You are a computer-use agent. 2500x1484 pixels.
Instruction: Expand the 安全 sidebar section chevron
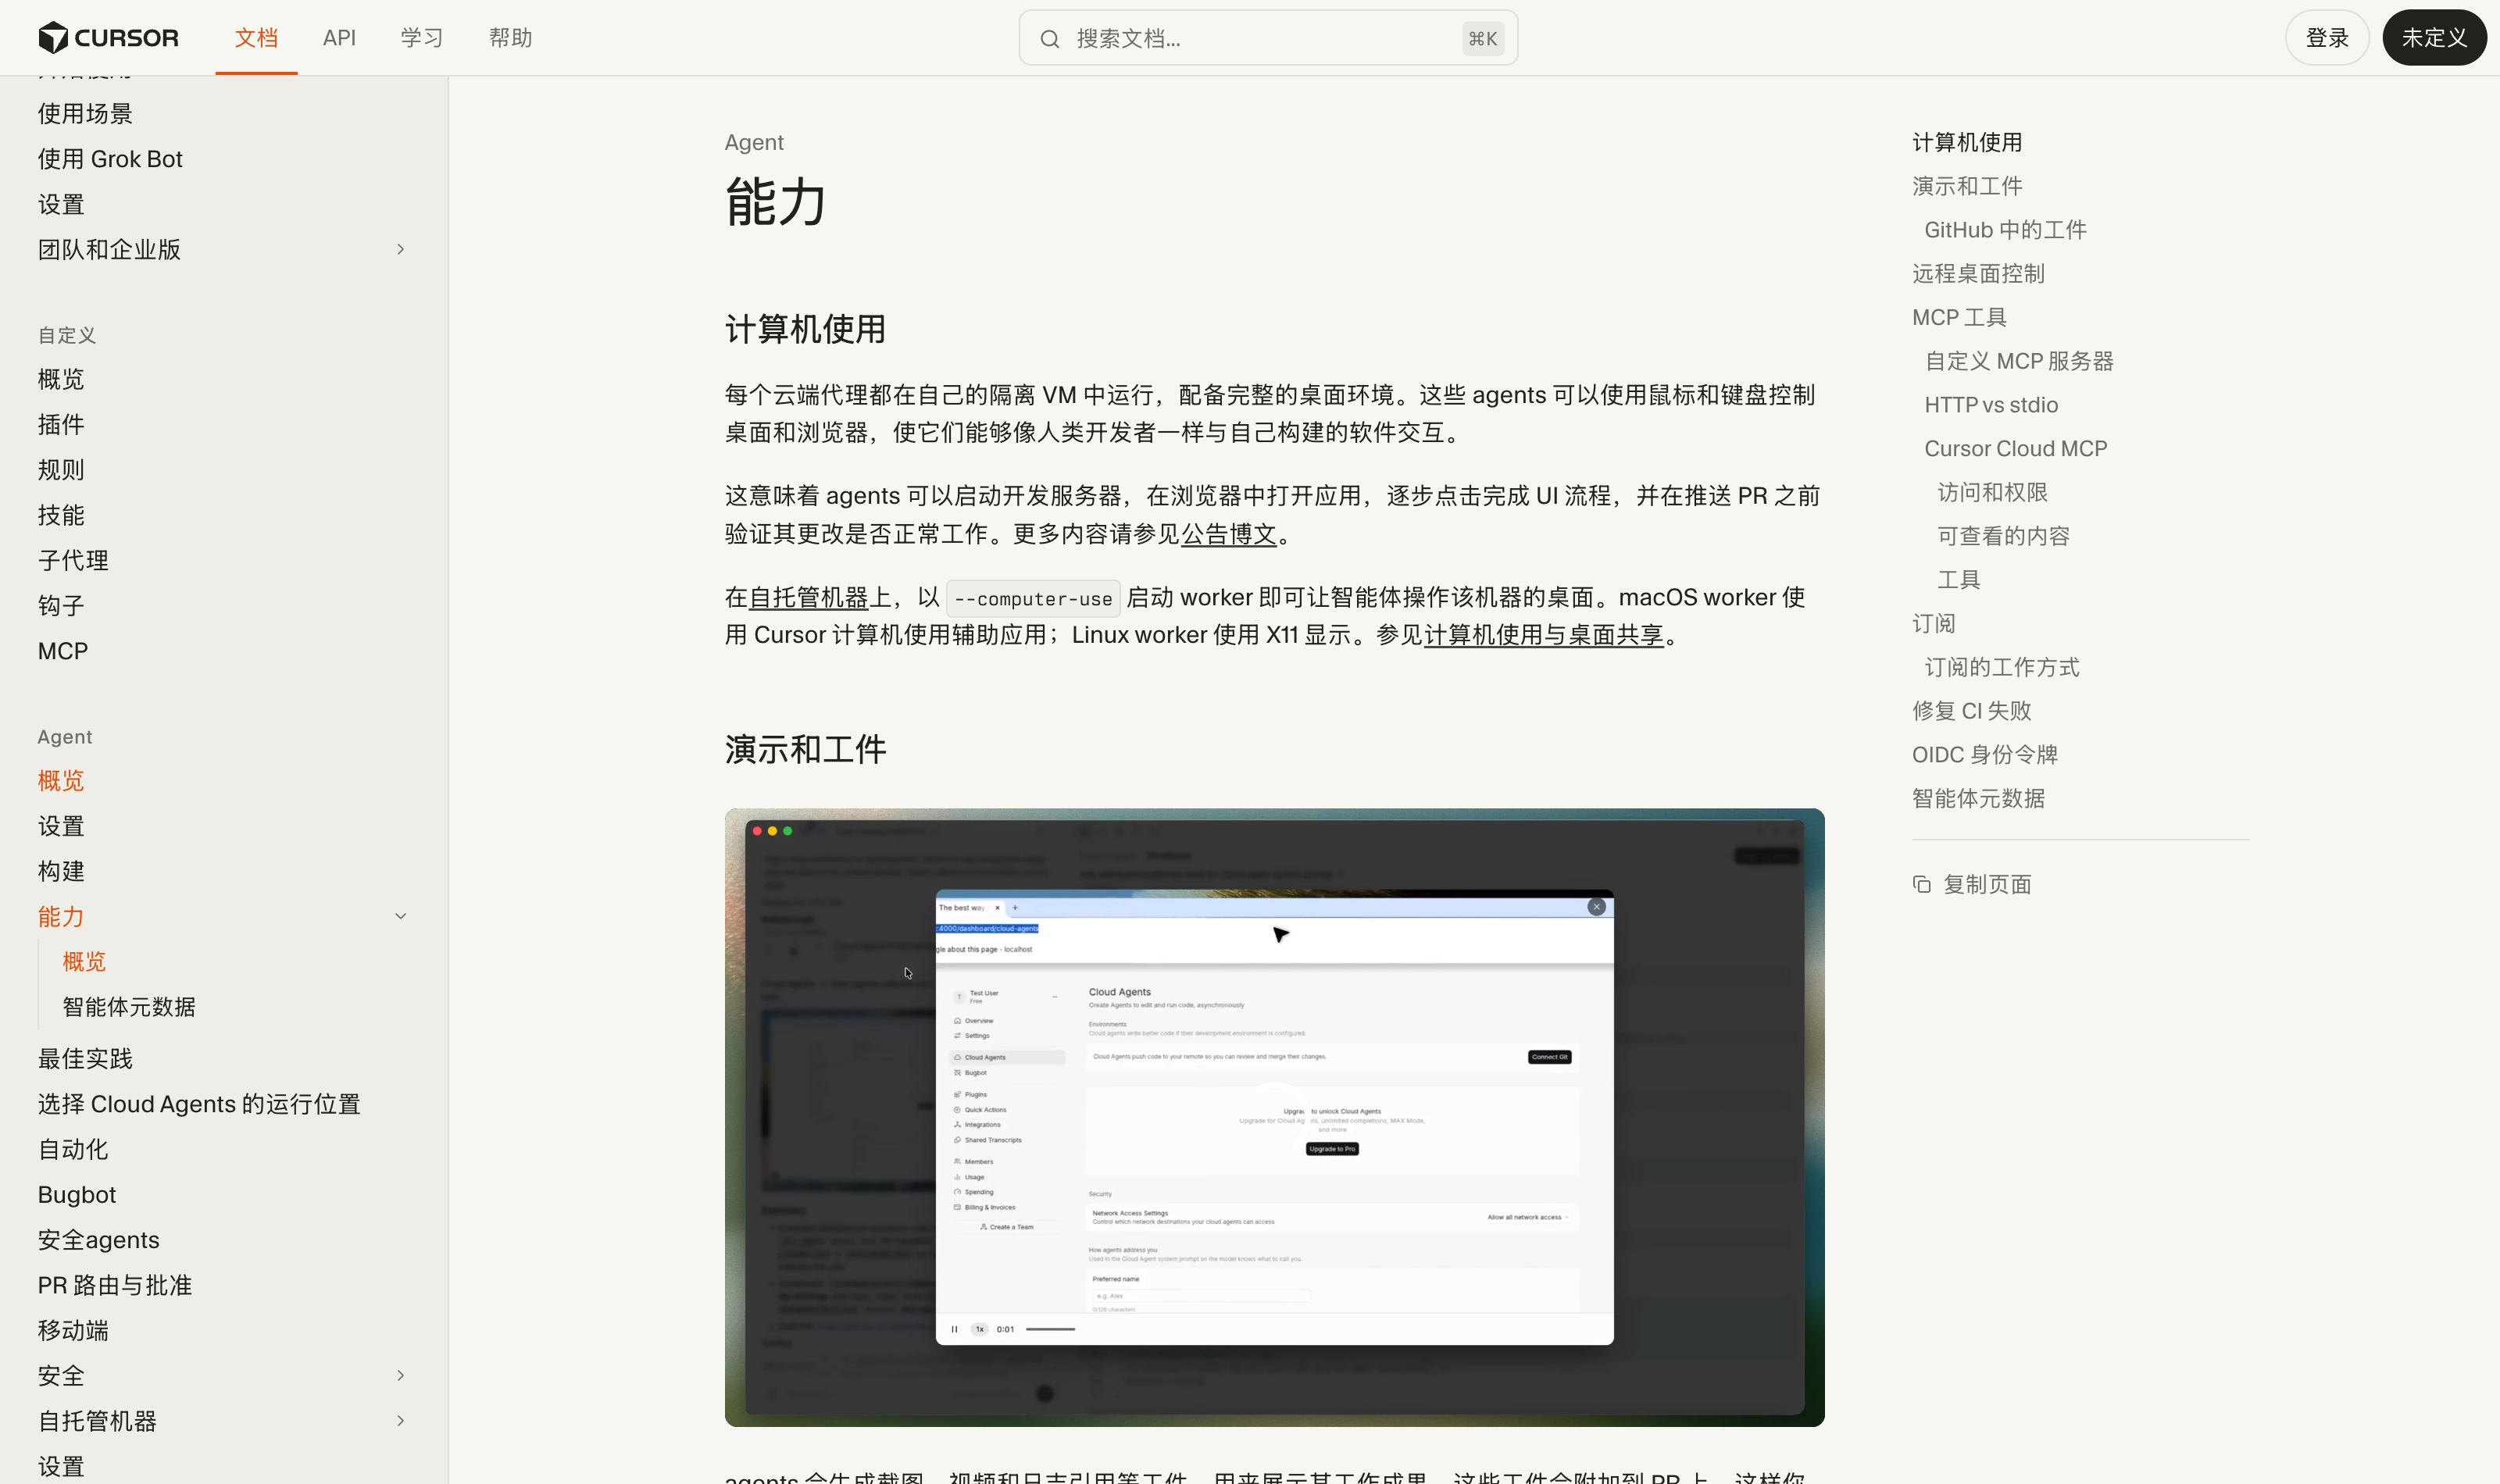click(400, 1376)
